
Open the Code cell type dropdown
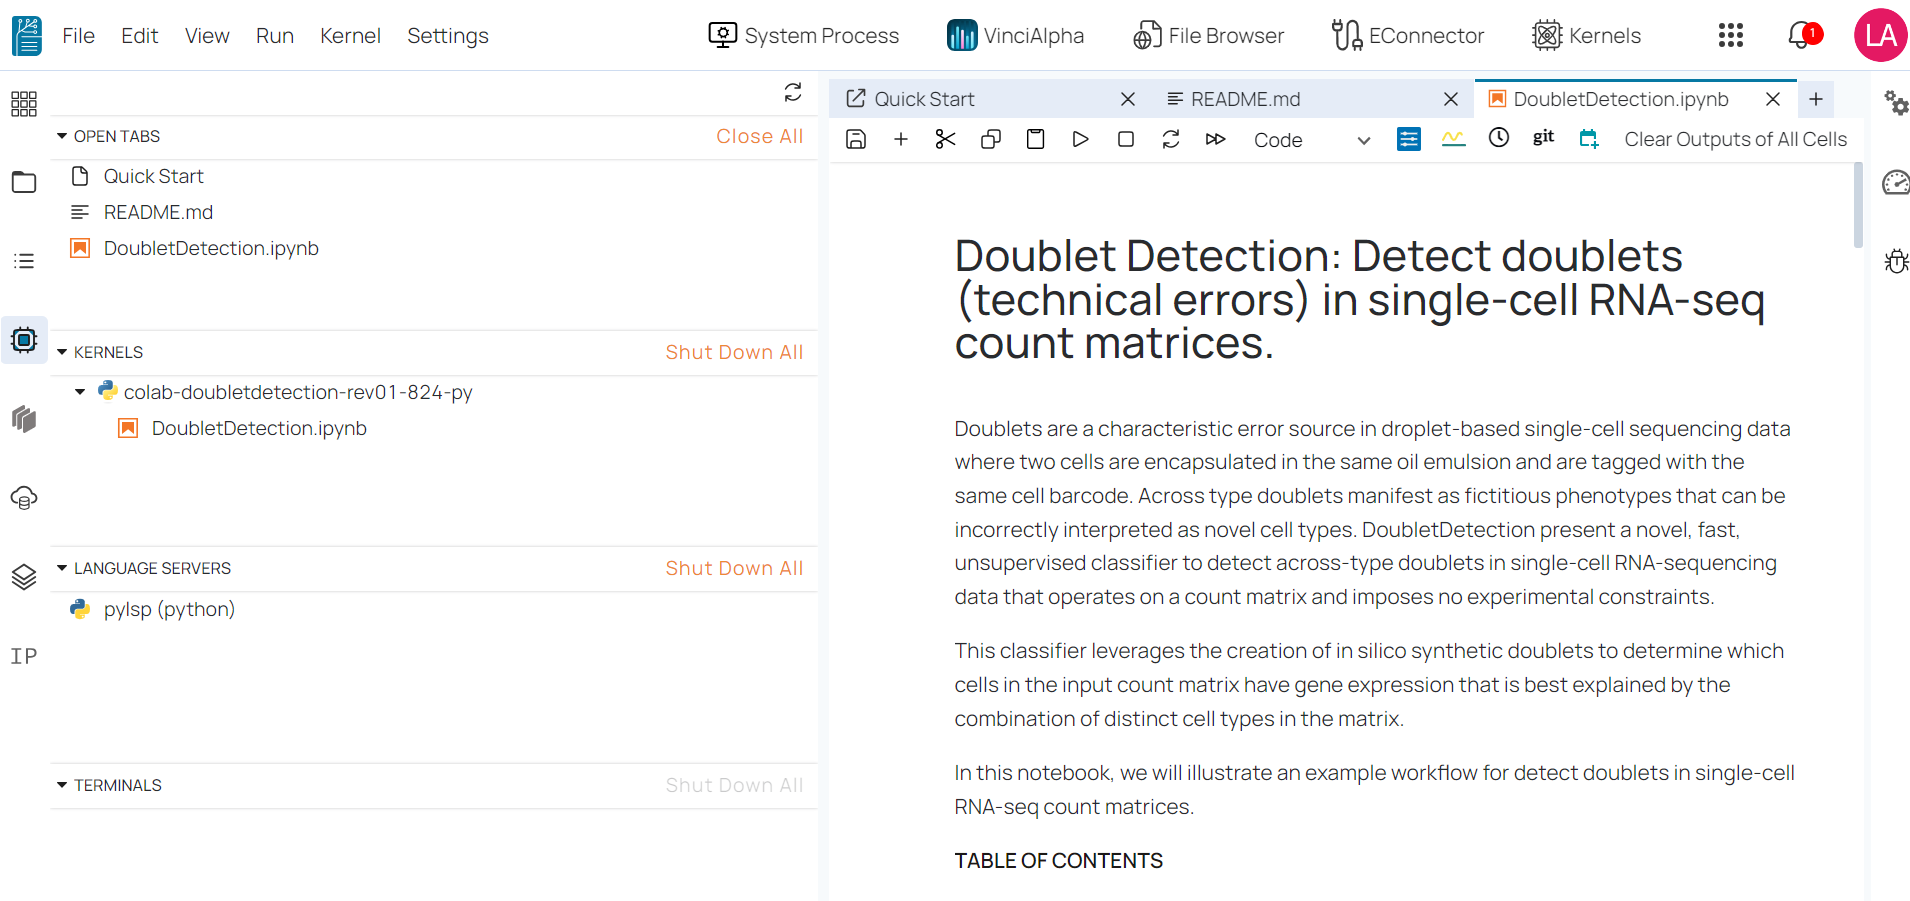1312,140
